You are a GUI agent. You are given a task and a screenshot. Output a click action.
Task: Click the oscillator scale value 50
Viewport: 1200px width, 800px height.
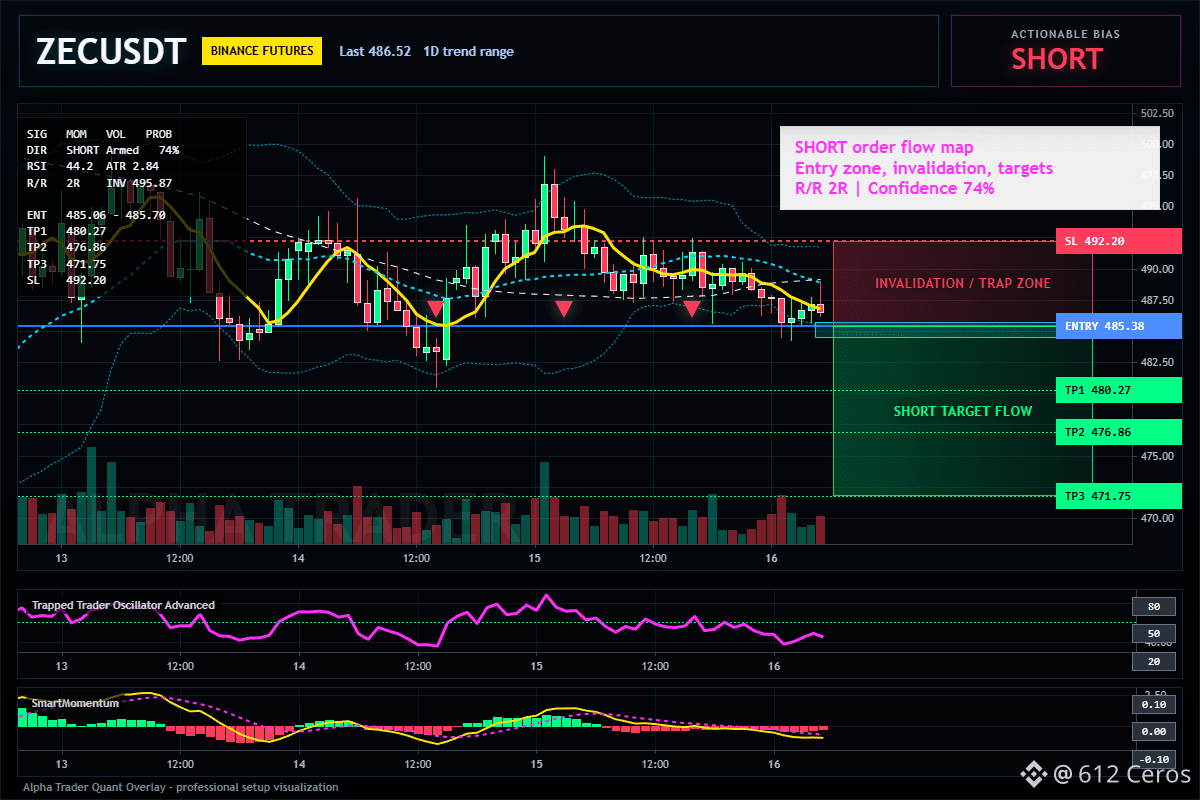tap(1153, 634)
